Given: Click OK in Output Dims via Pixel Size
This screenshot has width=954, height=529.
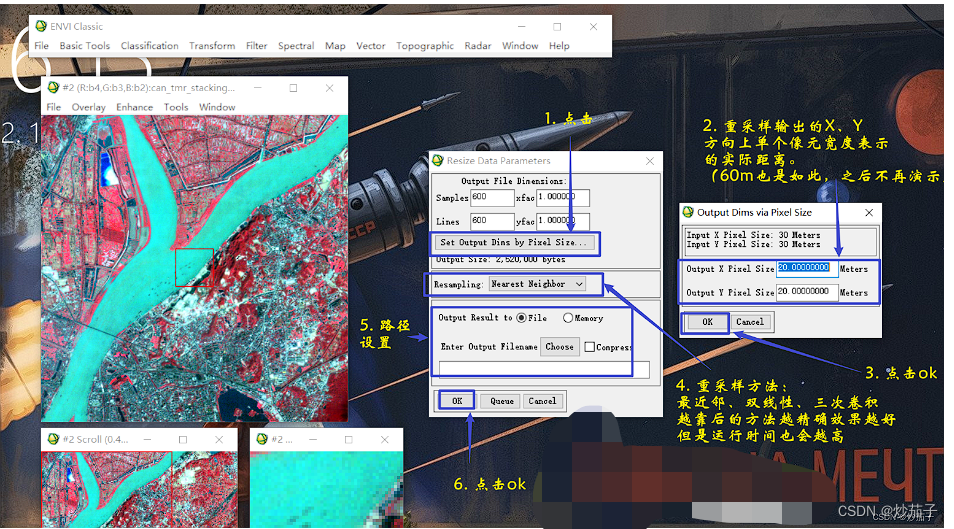Looking at the screenshot, I should click(x=707, y=322).
